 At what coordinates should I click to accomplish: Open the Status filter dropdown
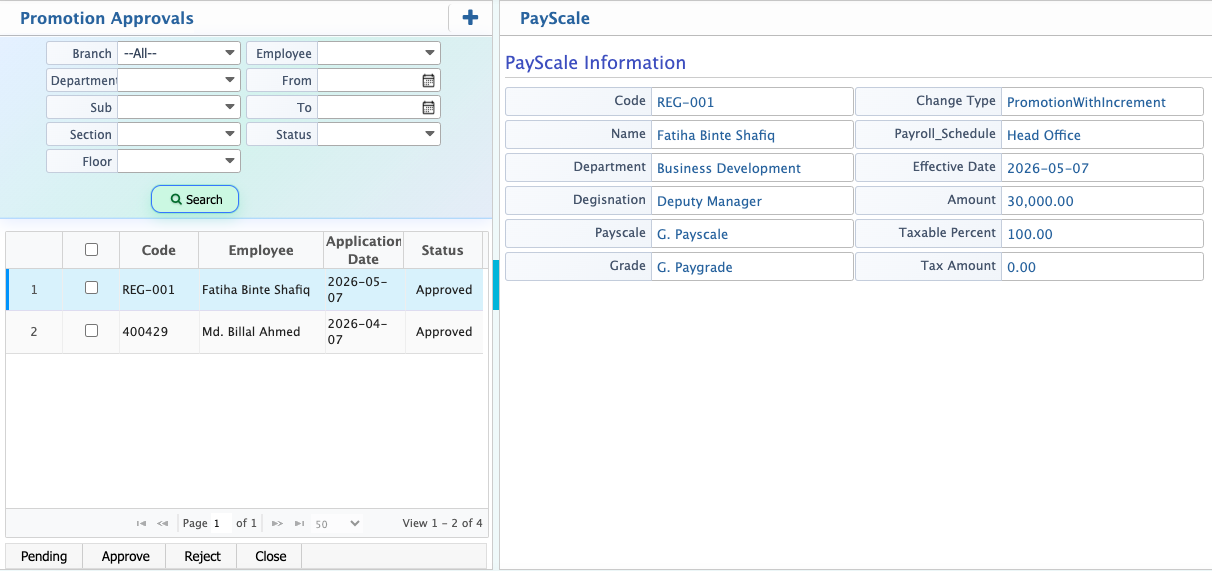pos(379,134)
